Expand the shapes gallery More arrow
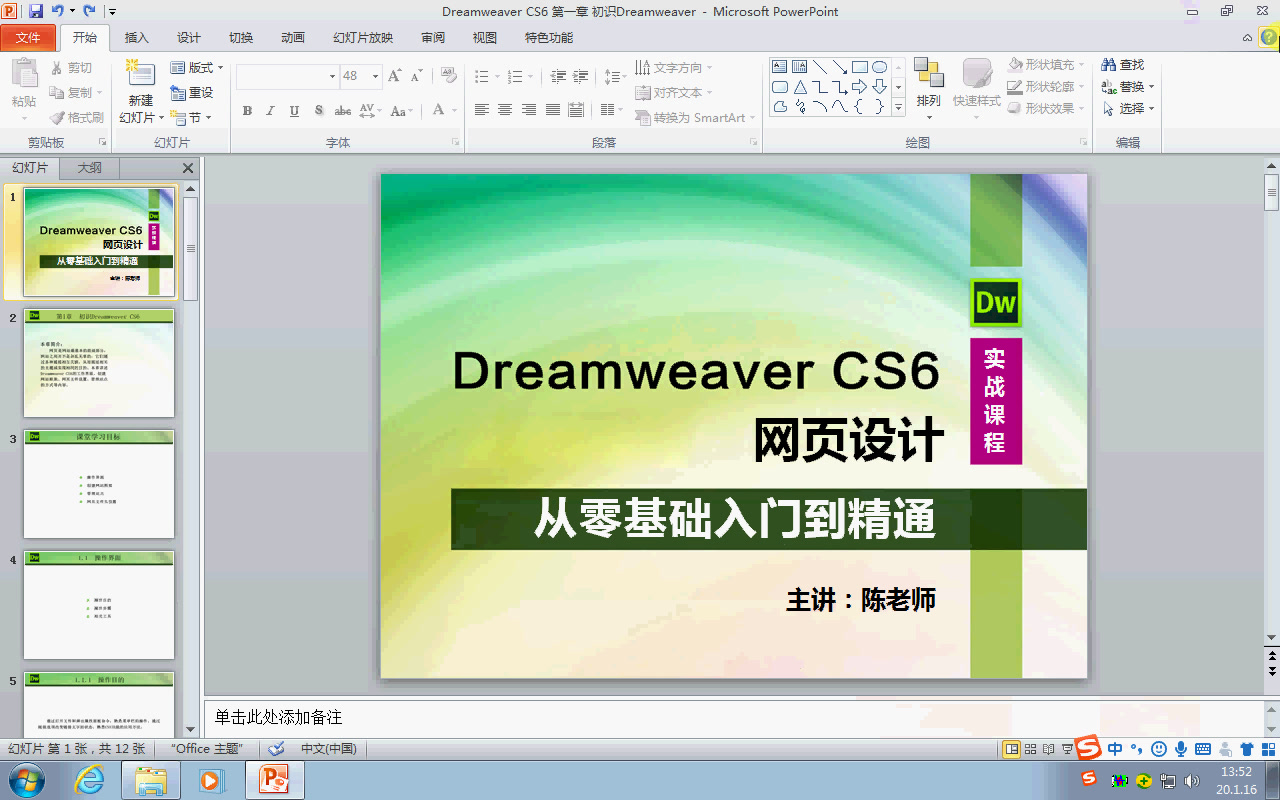 tap(898, 107)
